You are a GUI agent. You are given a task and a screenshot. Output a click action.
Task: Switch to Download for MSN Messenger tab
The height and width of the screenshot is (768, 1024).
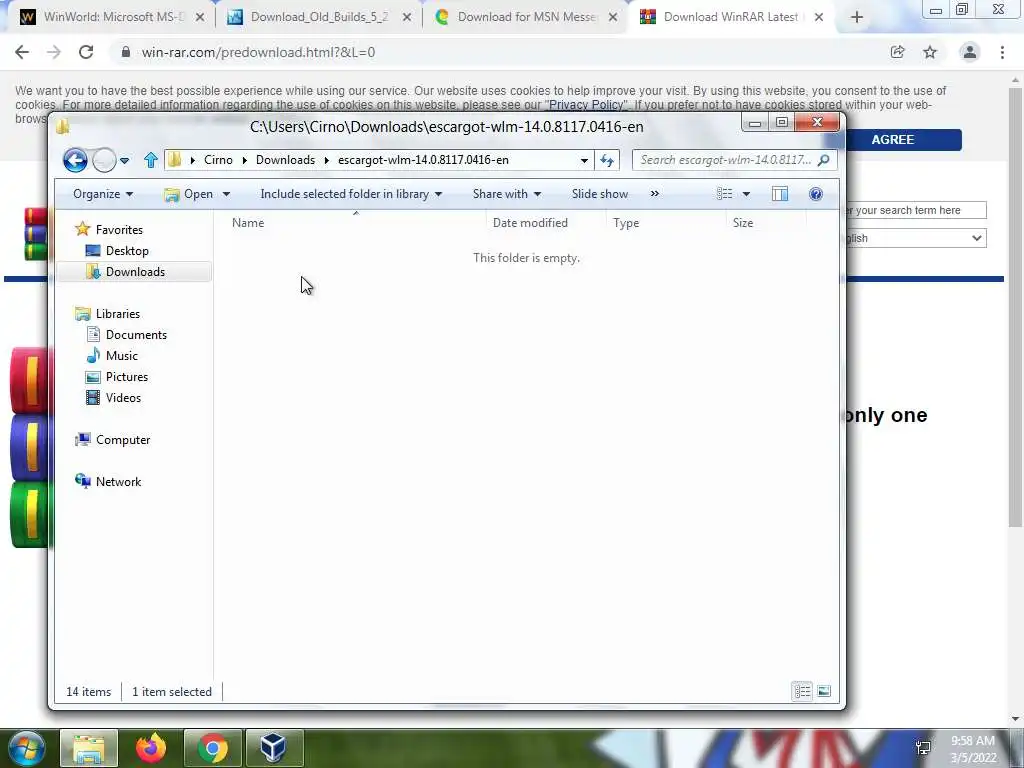tap(526, 17)
